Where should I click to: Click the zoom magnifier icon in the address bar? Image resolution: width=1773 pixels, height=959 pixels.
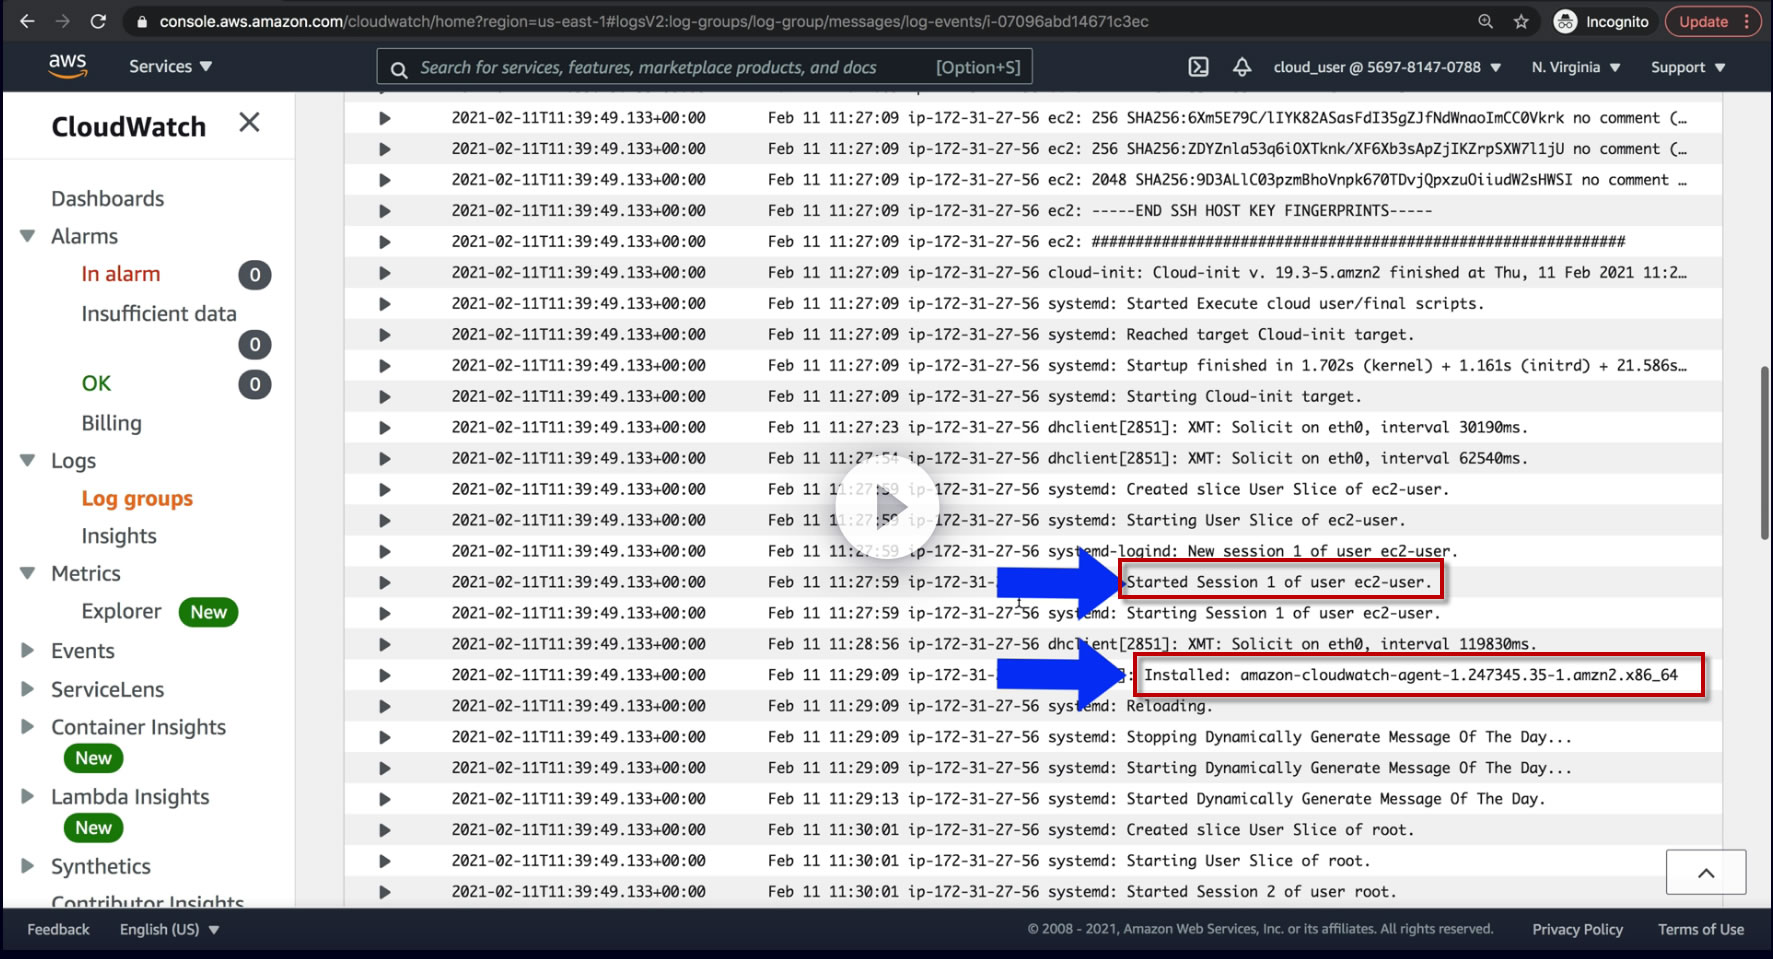click(1486, 21)
